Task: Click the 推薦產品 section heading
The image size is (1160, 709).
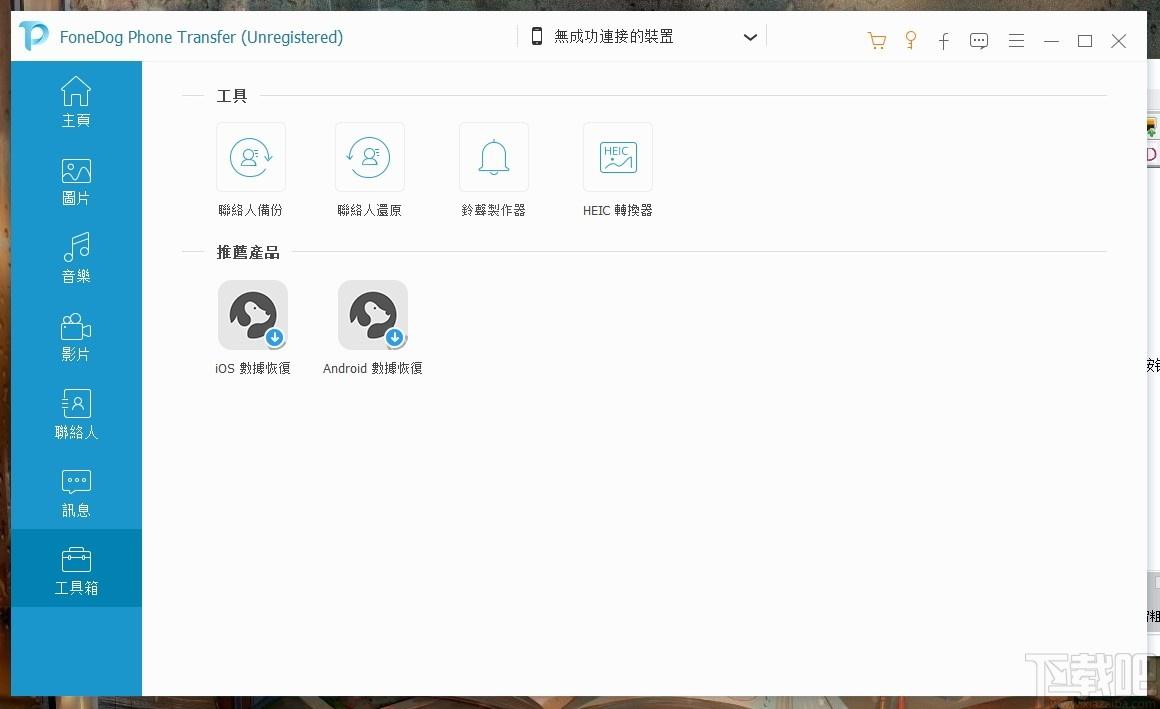Action: [248, 252]
